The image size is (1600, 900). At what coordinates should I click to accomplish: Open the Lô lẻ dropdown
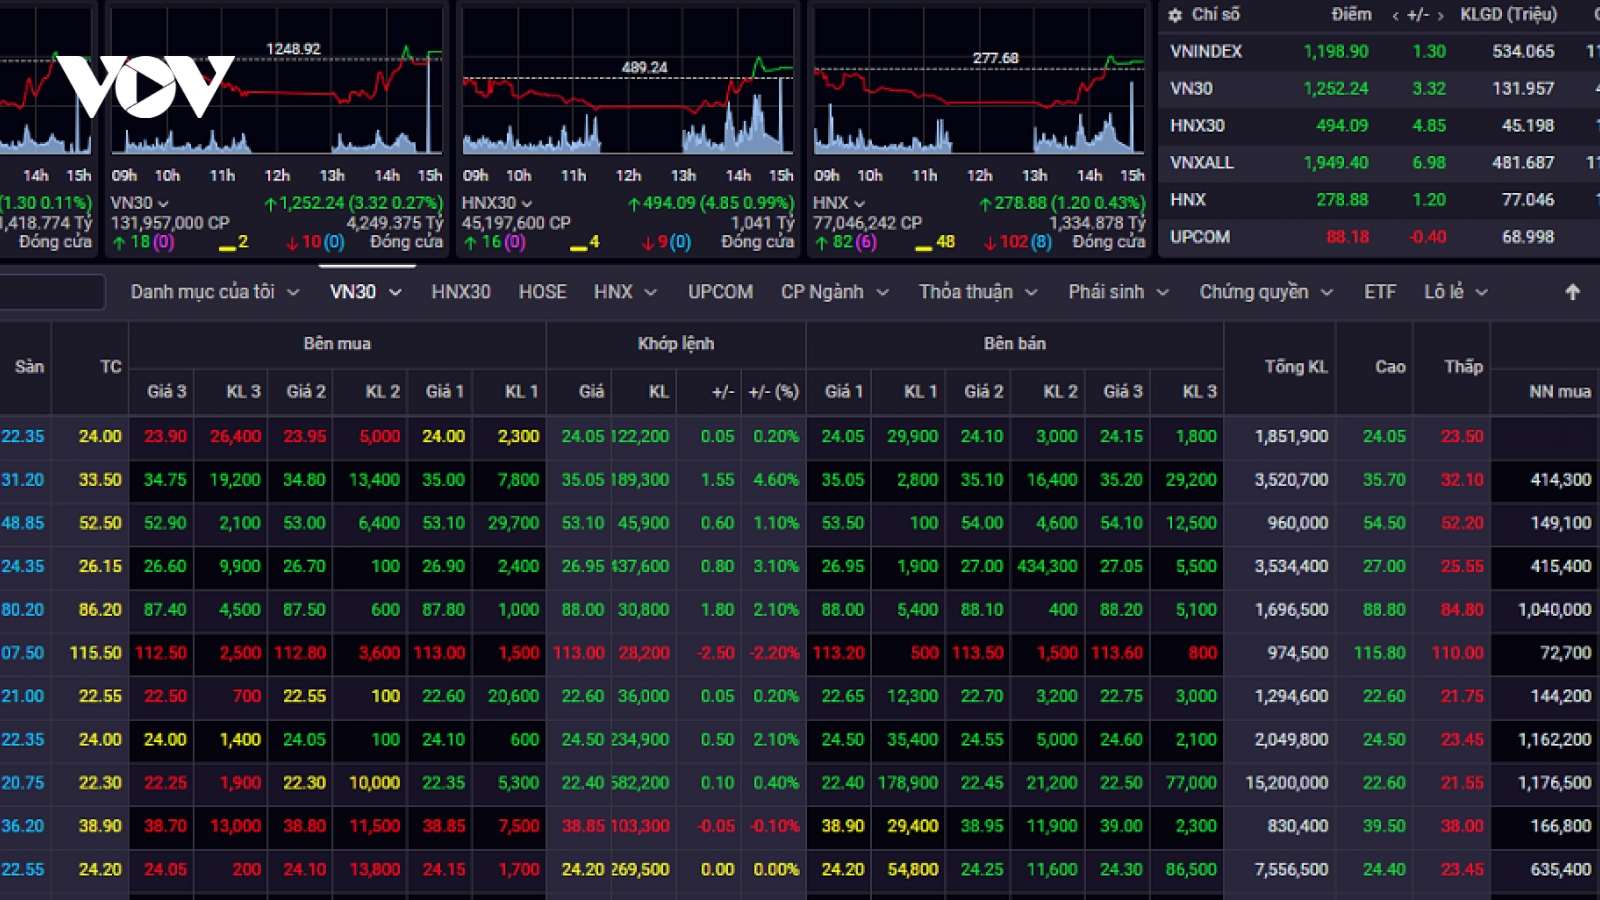[1456, 292]
